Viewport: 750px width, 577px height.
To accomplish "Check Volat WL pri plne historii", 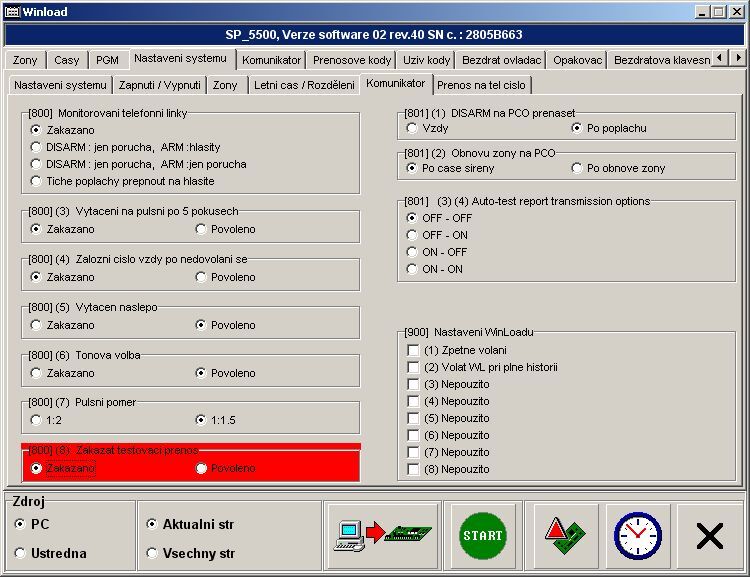I will pyautogui.click(x=413, y=367).
